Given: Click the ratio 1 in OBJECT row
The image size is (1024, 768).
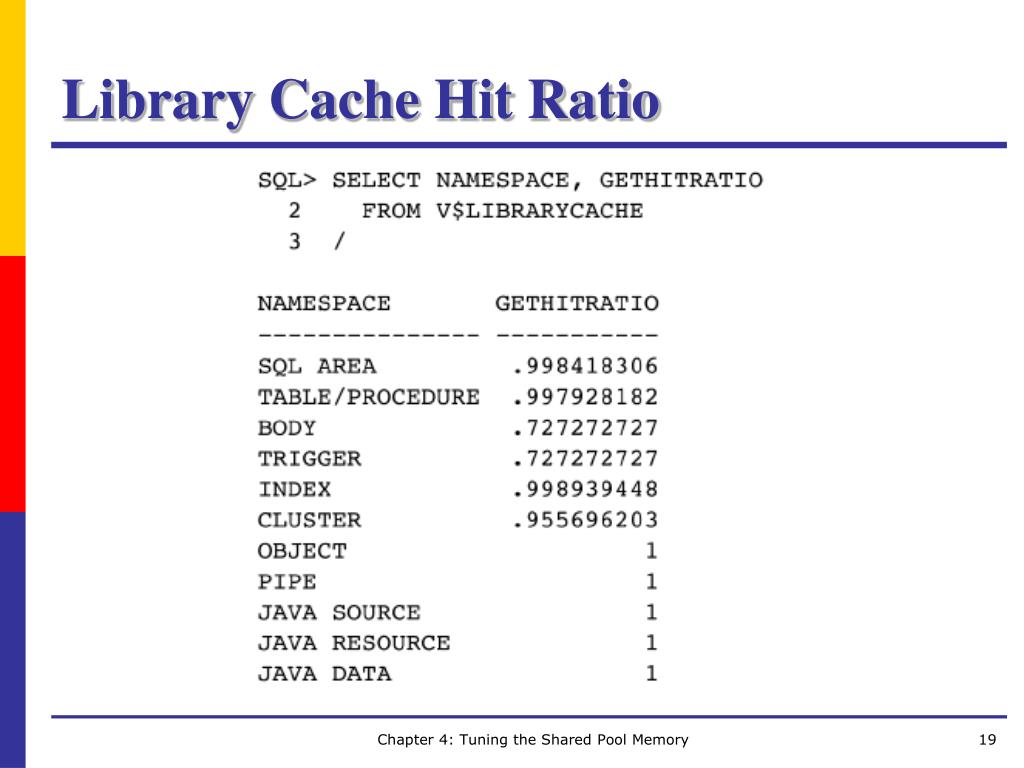Looking at the screenshot, I should click(x=651, y=551).
